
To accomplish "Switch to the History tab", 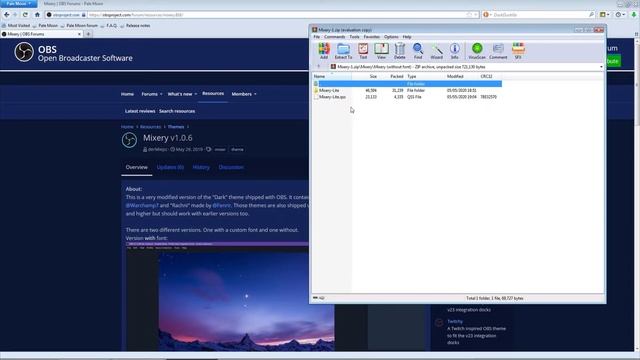I will (201, 167).
